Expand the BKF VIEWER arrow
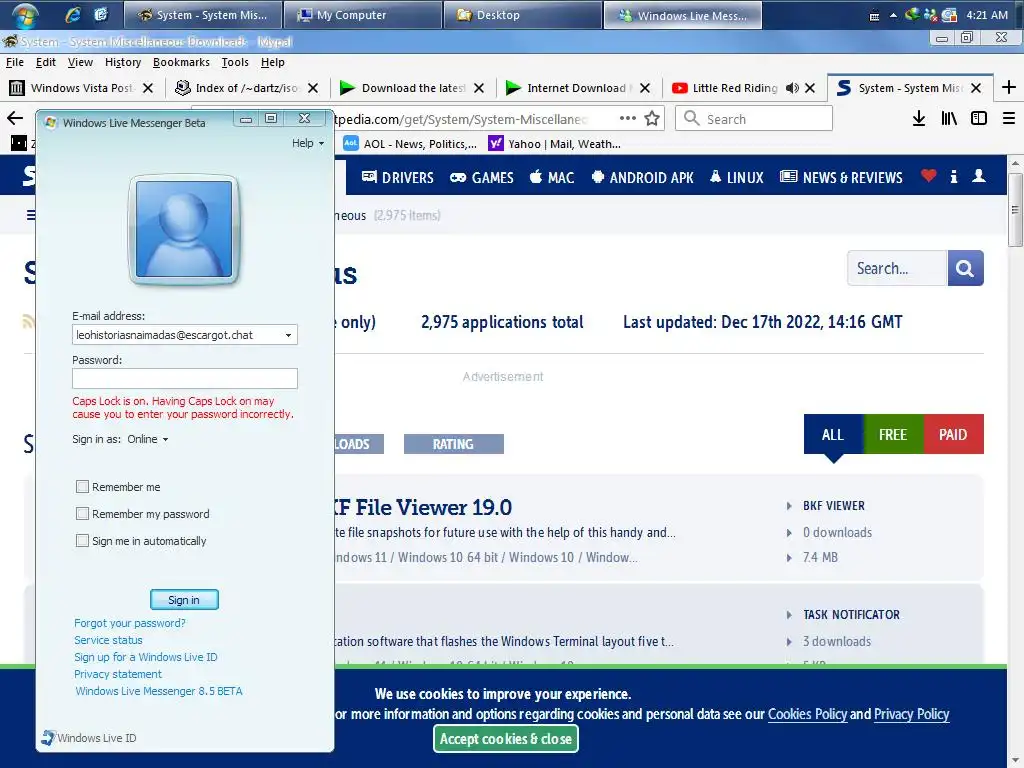1024x768 pixels. tap(789, 506)
